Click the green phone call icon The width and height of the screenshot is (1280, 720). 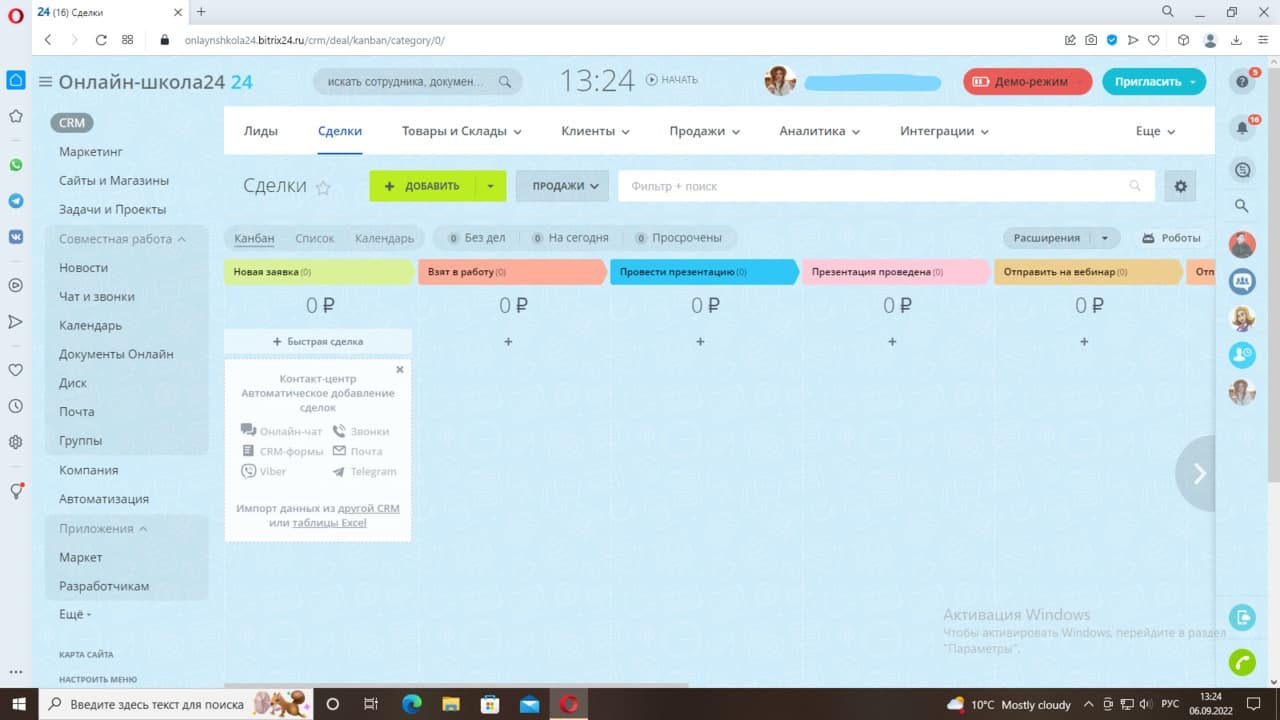point(1242,662)
